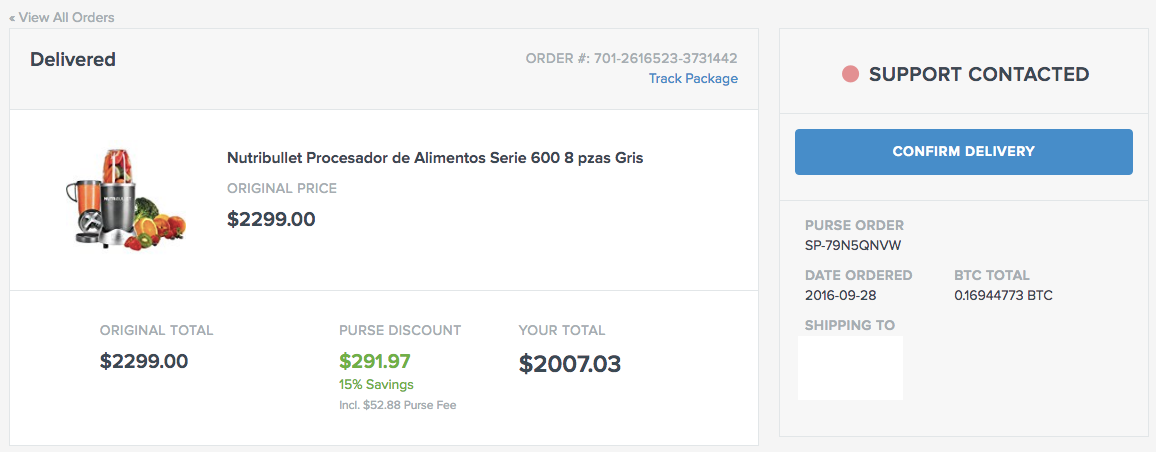Click the $2299.00 original price under title
1156x452 pixels.
(x=271, y=219)
